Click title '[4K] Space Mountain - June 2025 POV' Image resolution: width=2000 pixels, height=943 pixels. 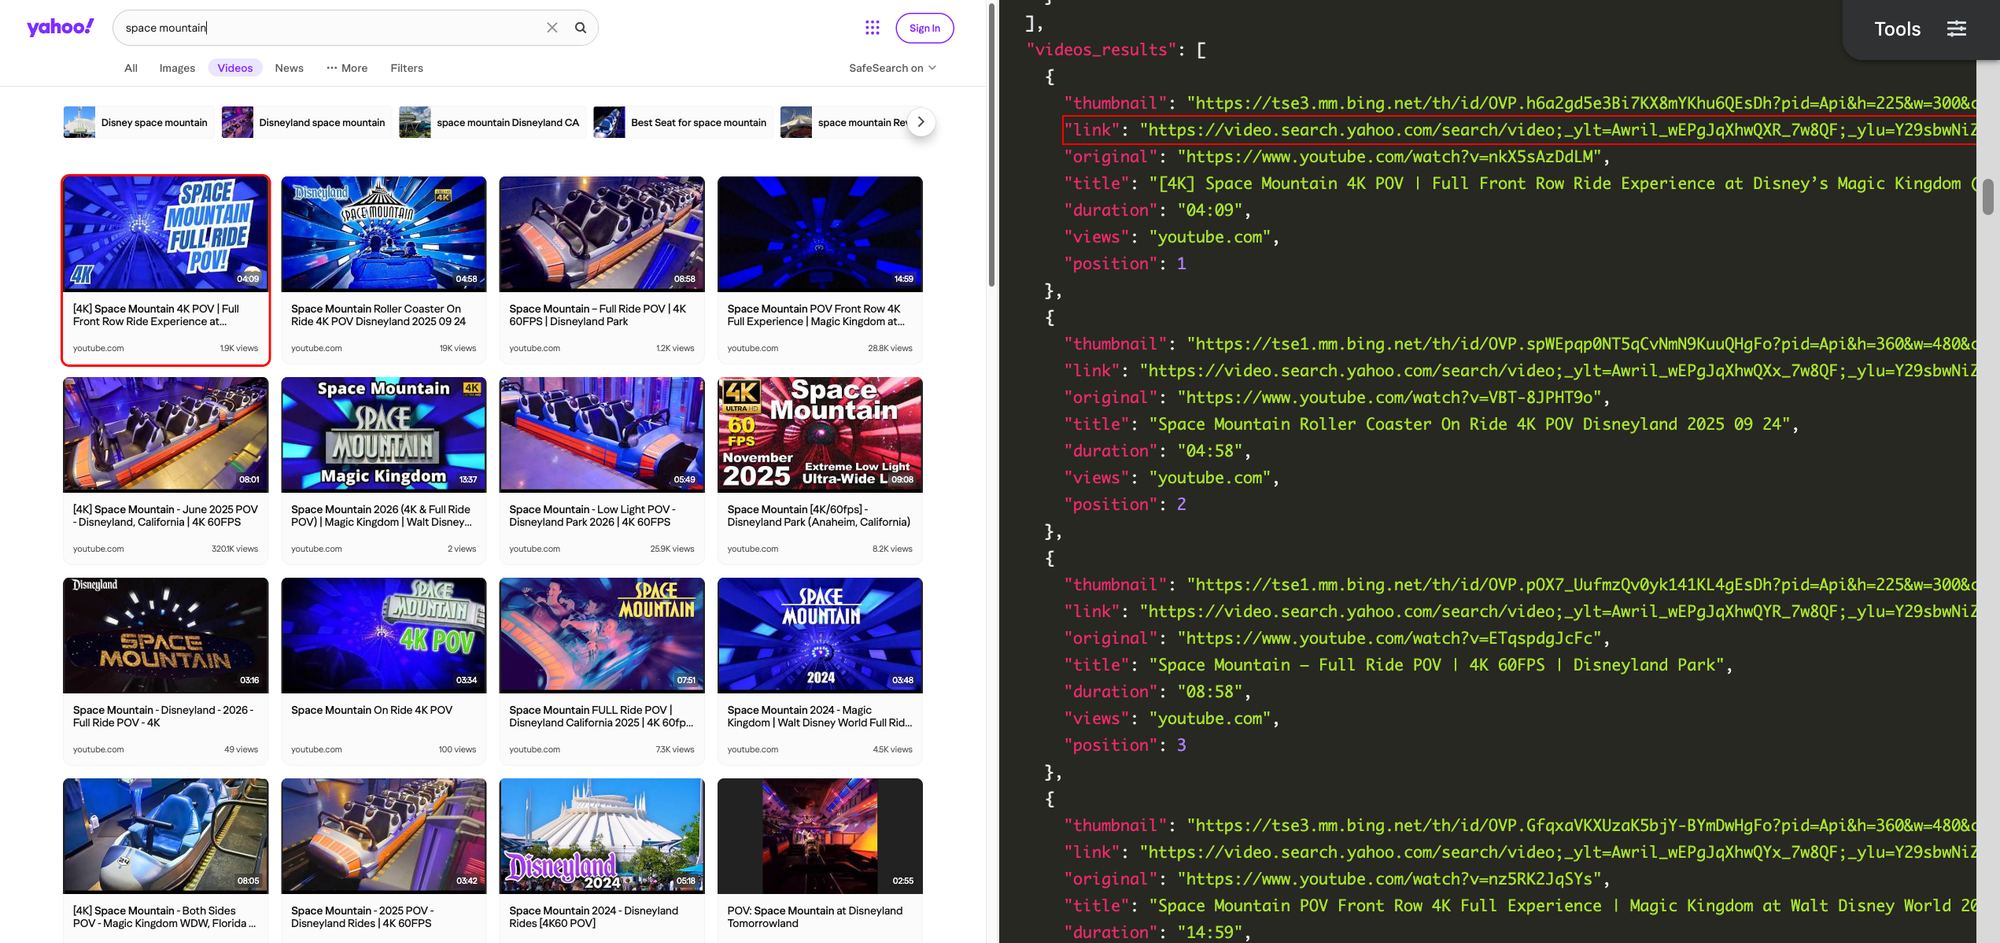165,516
